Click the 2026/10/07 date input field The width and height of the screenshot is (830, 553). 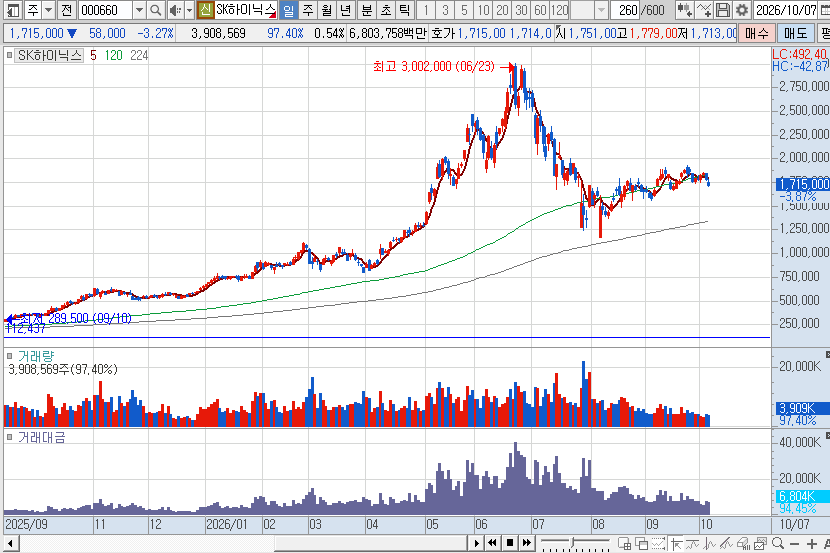point(786,10)
